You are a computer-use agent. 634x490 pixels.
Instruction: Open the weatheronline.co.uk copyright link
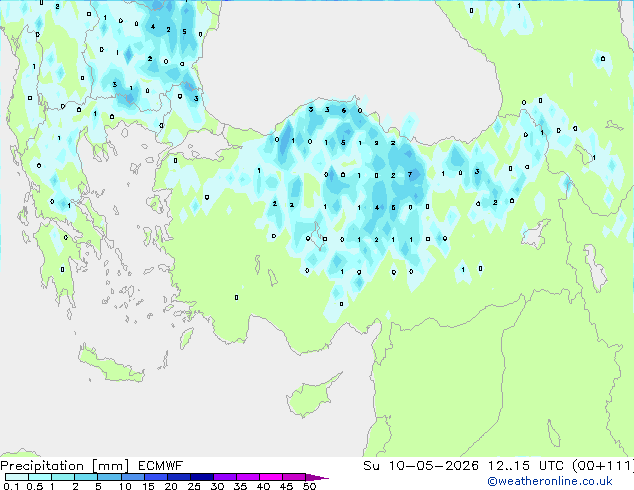[x=550, y=481]
